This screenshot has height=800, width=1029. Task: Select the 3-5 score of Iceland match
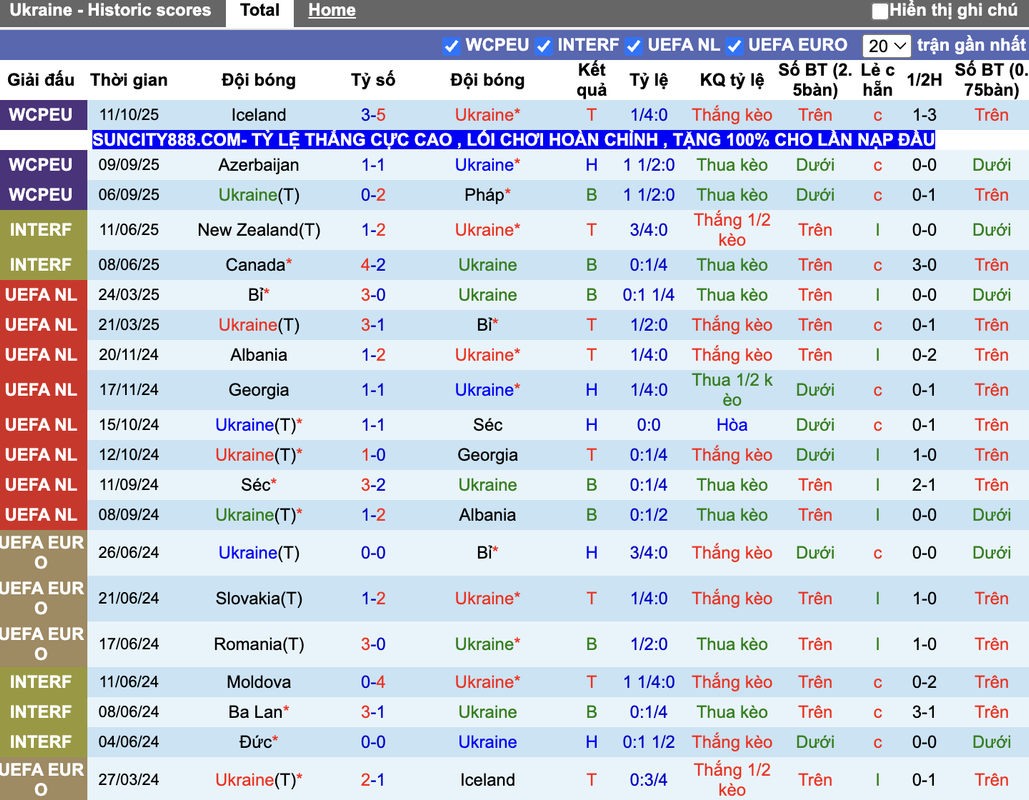tap(373, 115)
